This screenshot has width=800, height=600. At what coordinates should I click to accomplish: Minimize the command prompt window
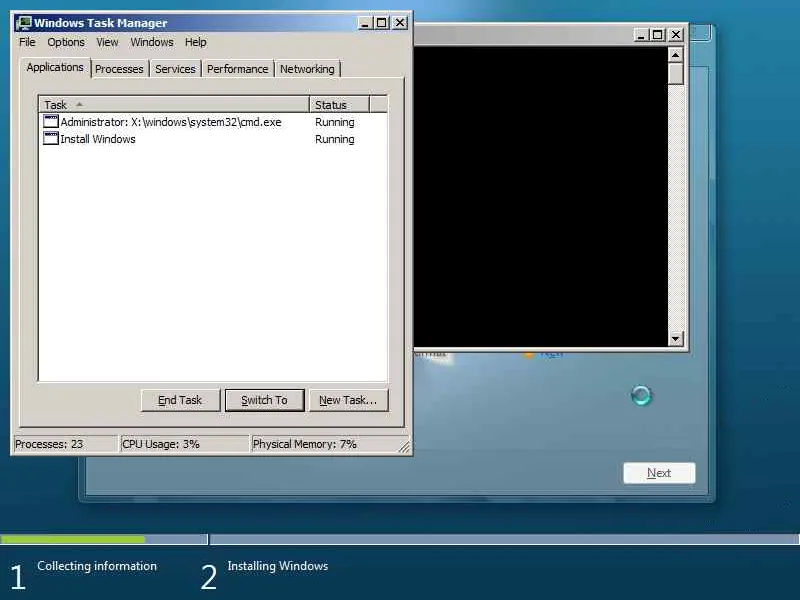pyautogui.click(x=641, y=35)
